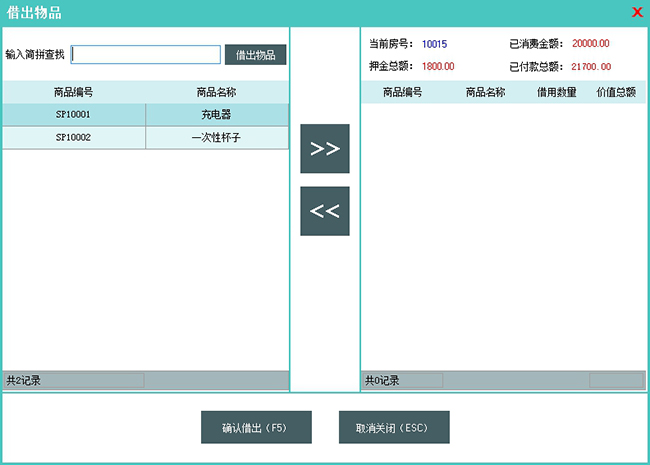Click the 借用数量 column header

click(556, 92)
